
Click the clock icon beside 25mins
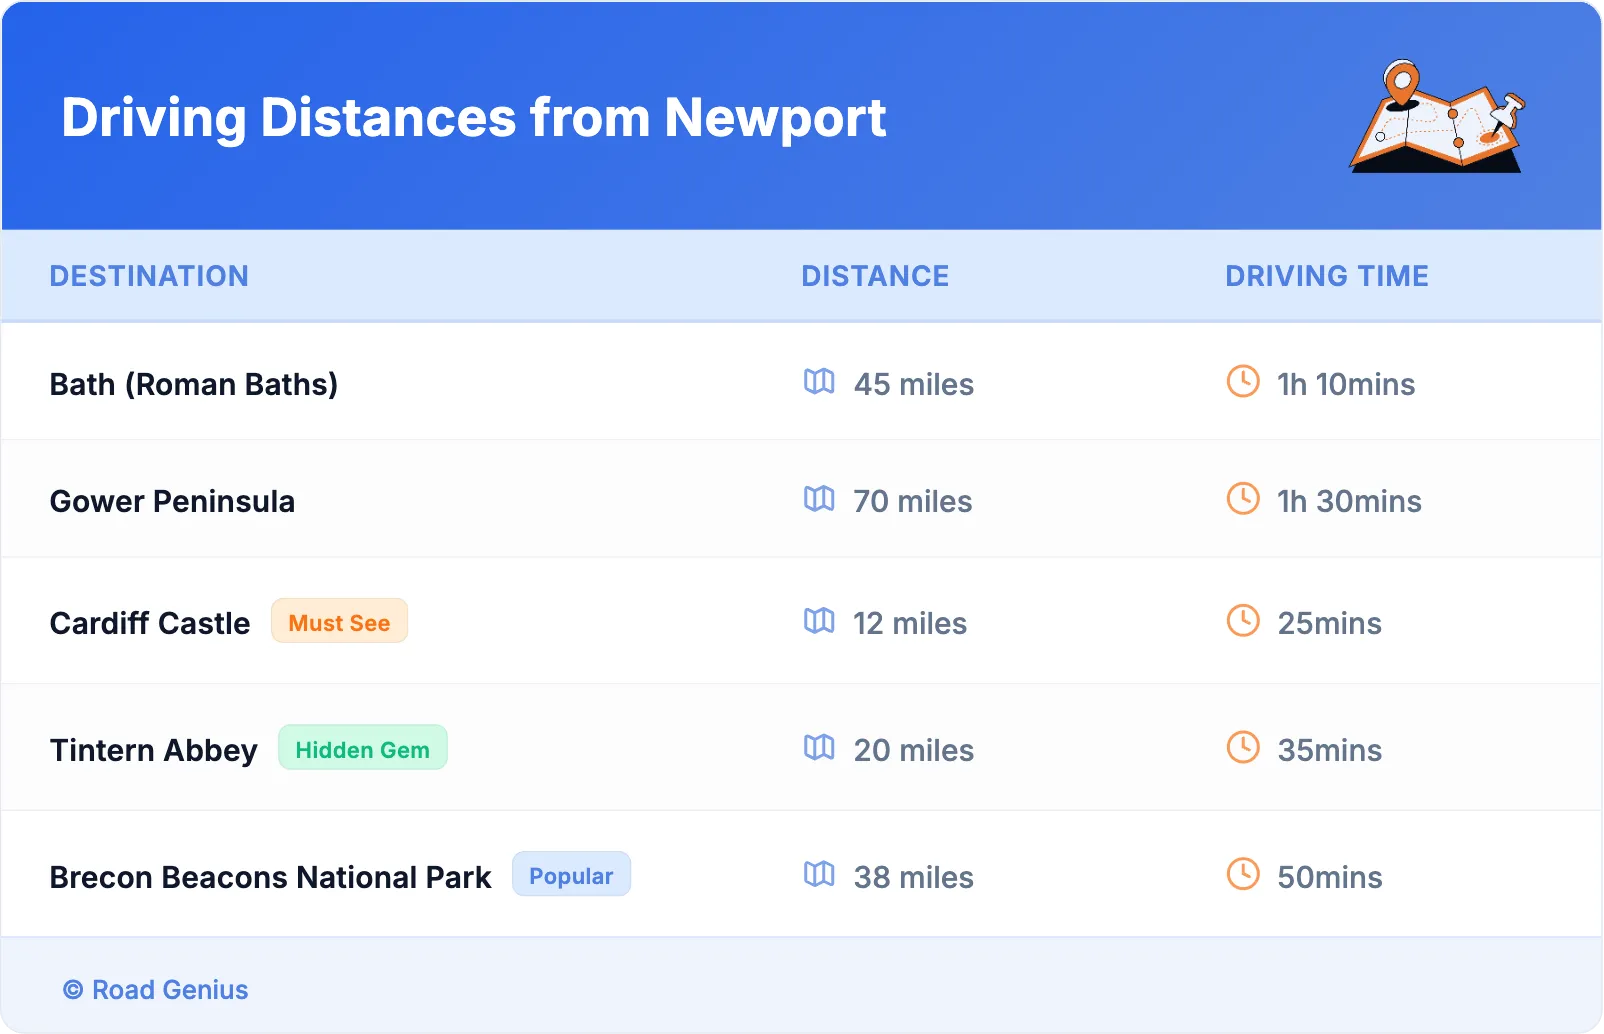[1243, 620]
